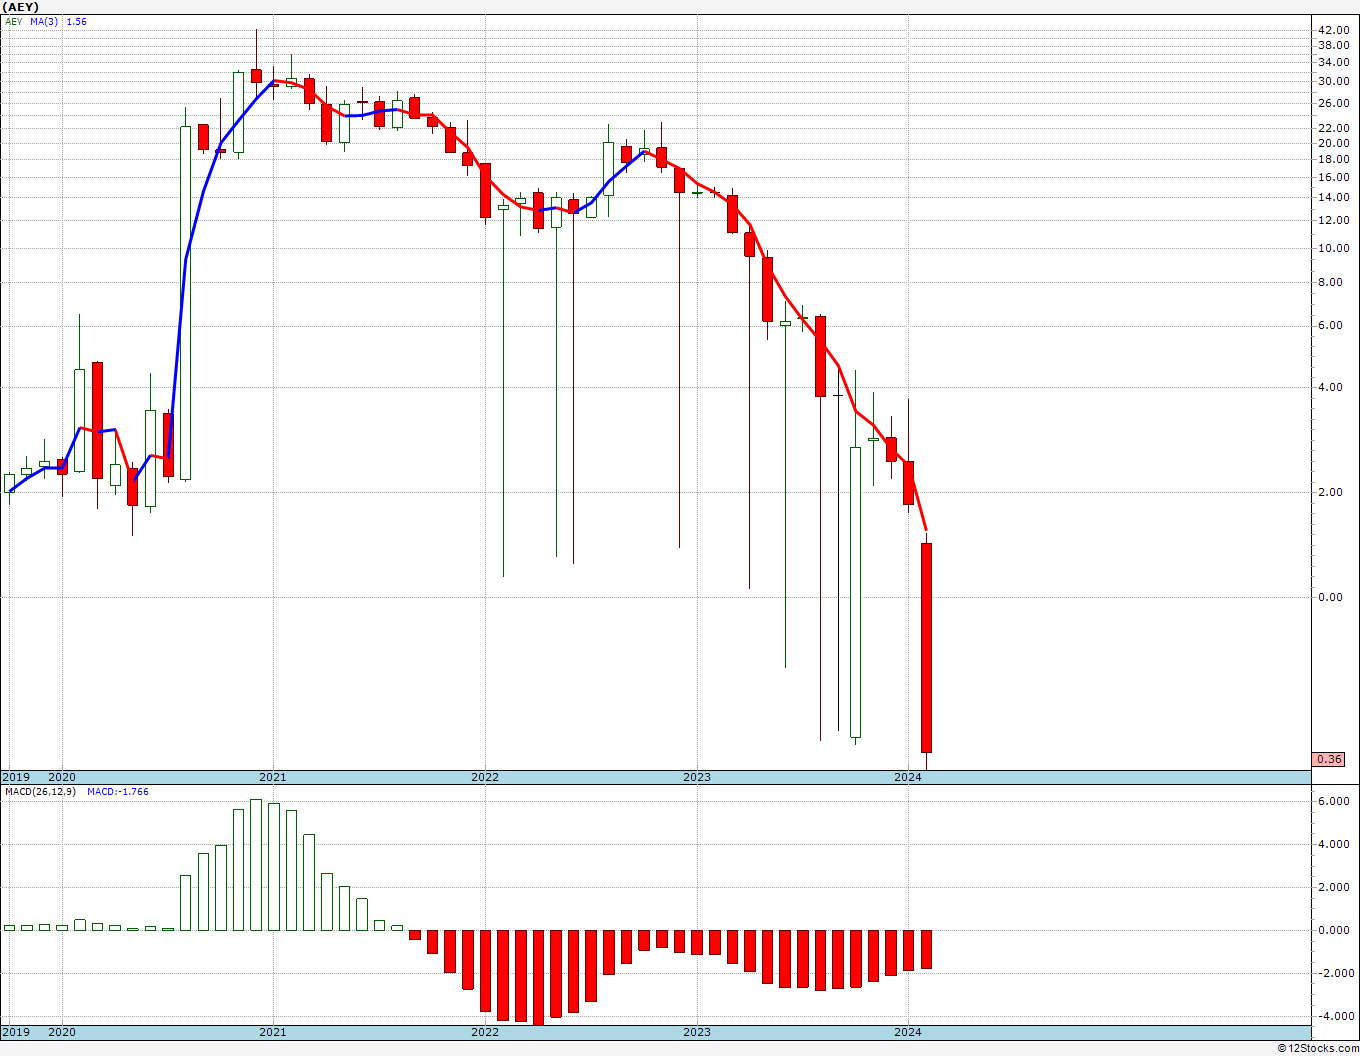The width and height of the screenshot is (1360, 1056).
Task: Click the 0.000 MACD axis label
Action: click(x=1334, y=930)
